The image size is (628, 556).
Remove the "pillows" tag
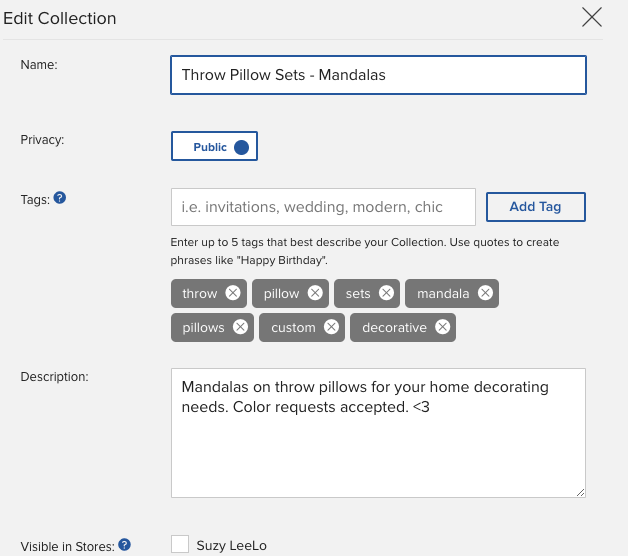click(x=240, y=327)
